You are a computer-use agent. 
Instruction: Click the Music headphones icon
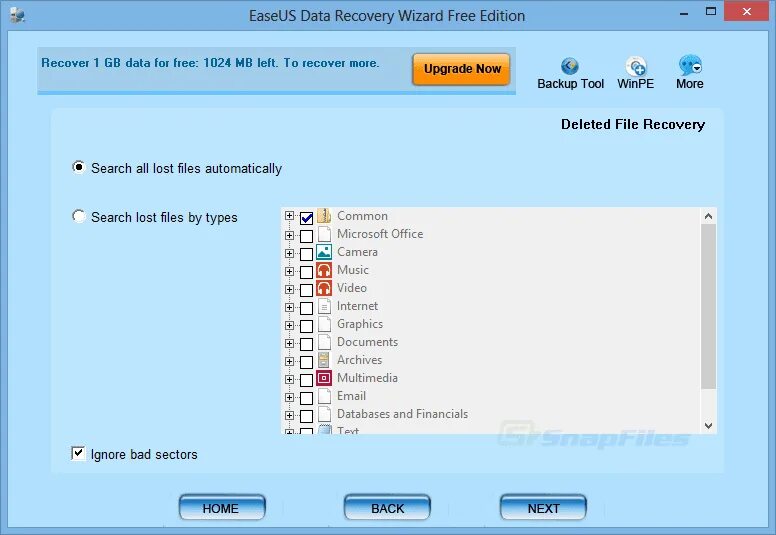click(x=324, y=270)
